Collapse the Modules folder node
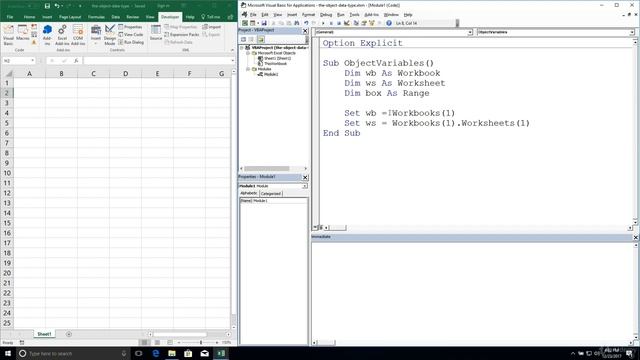Image resolution: width=640 pixels, height=360 pixels. (x=248, y=69)
